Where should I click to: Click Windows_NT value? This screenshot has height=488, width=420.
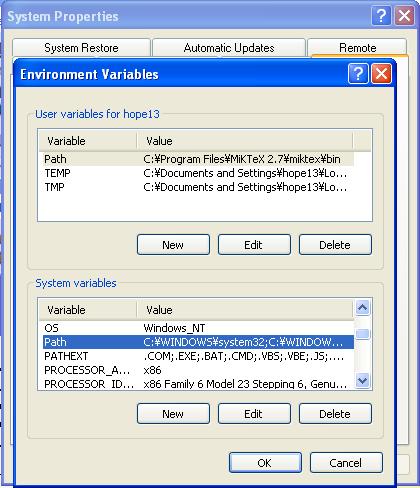pyautogui.click(x=174, y=328)
